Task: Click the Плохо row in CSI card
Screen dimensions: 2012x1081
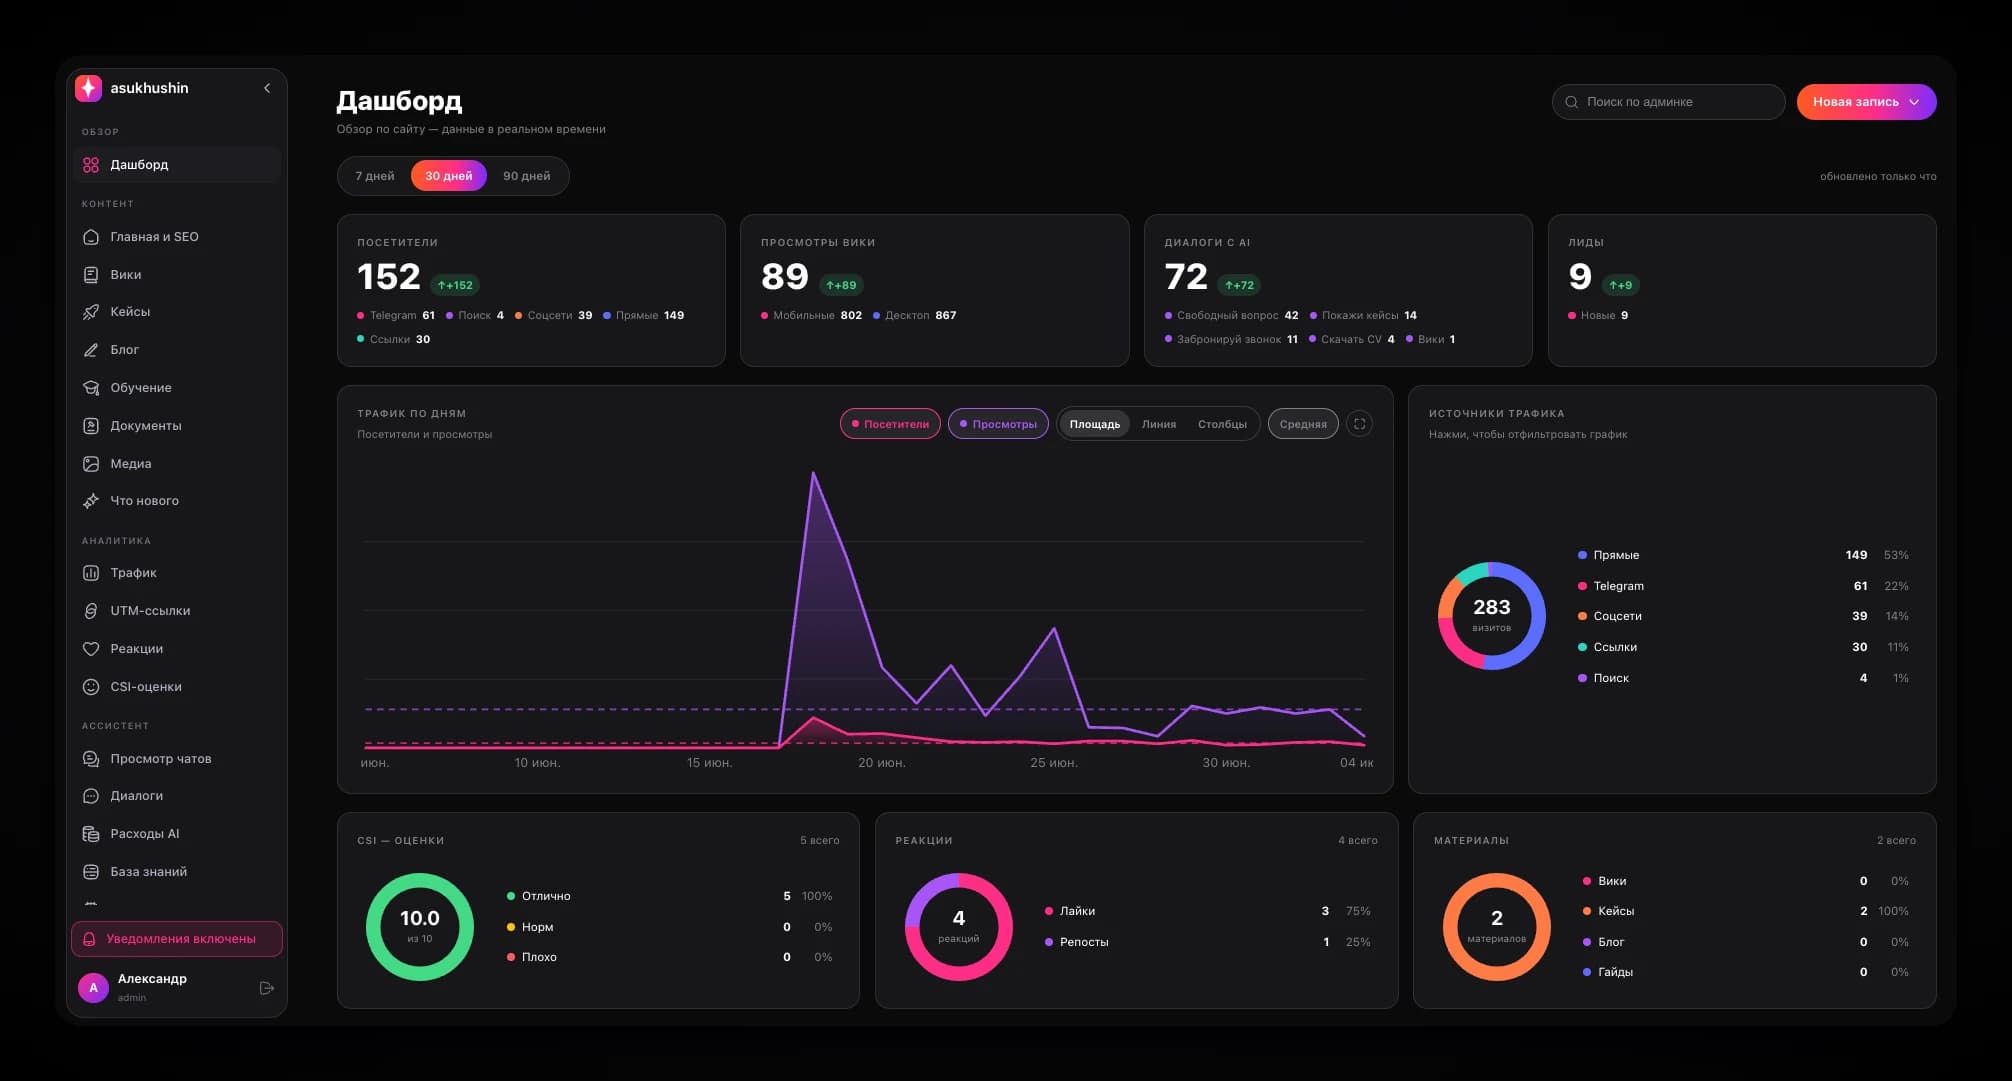Action: [x=669, y=957]
